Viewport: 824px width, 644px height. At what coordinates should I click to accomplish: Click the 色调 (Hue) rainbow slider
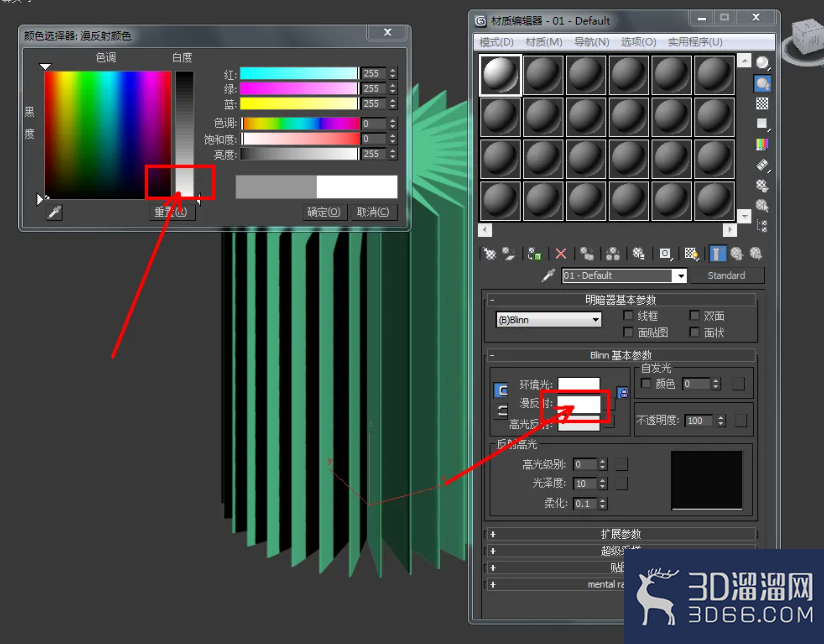point(301,124)
